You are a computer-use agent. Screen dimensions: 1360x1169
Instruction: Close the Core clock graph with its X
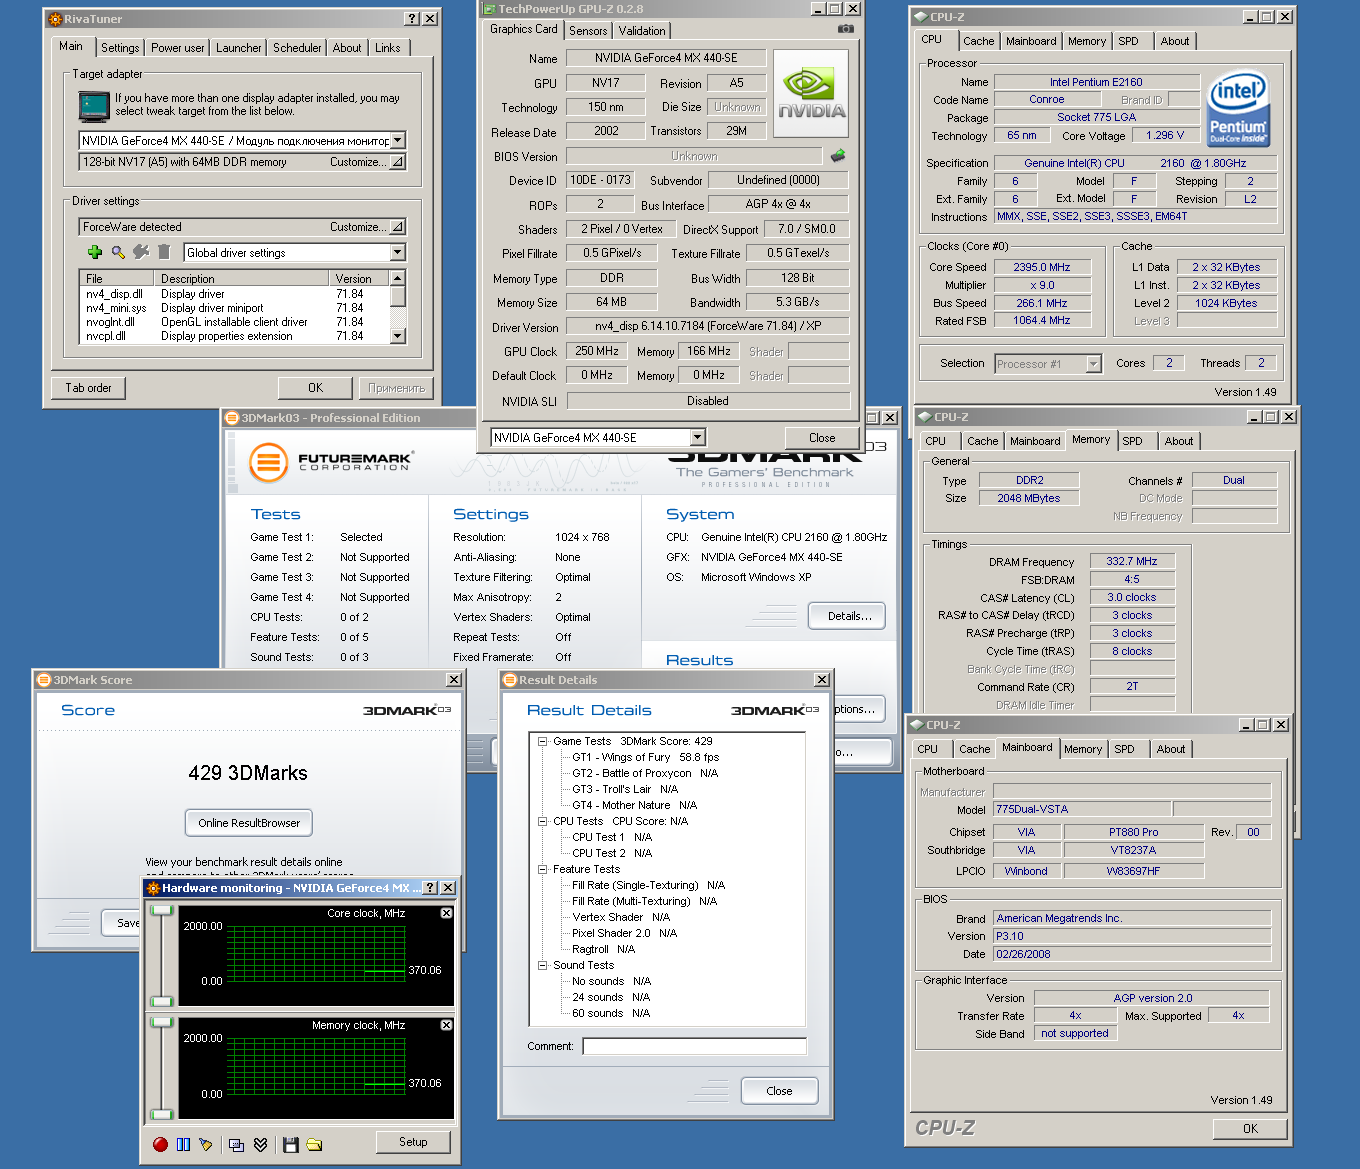pos(447,913)
